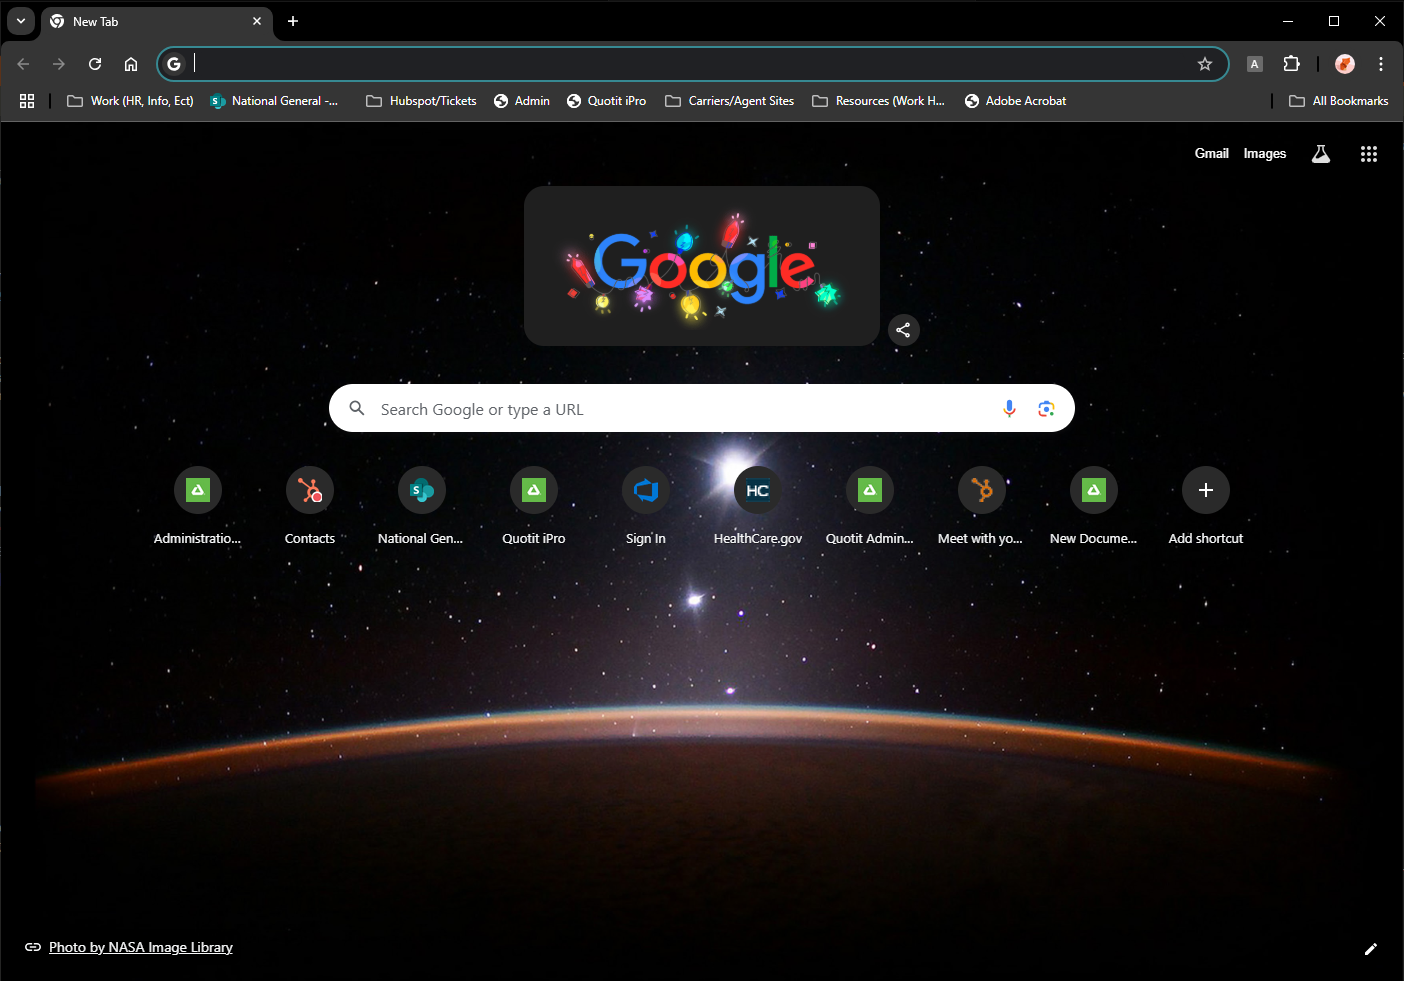Open the Extensions puzzle icon
The height and width of the screenshot is (981, 1404).
[x=1291, y=64]
